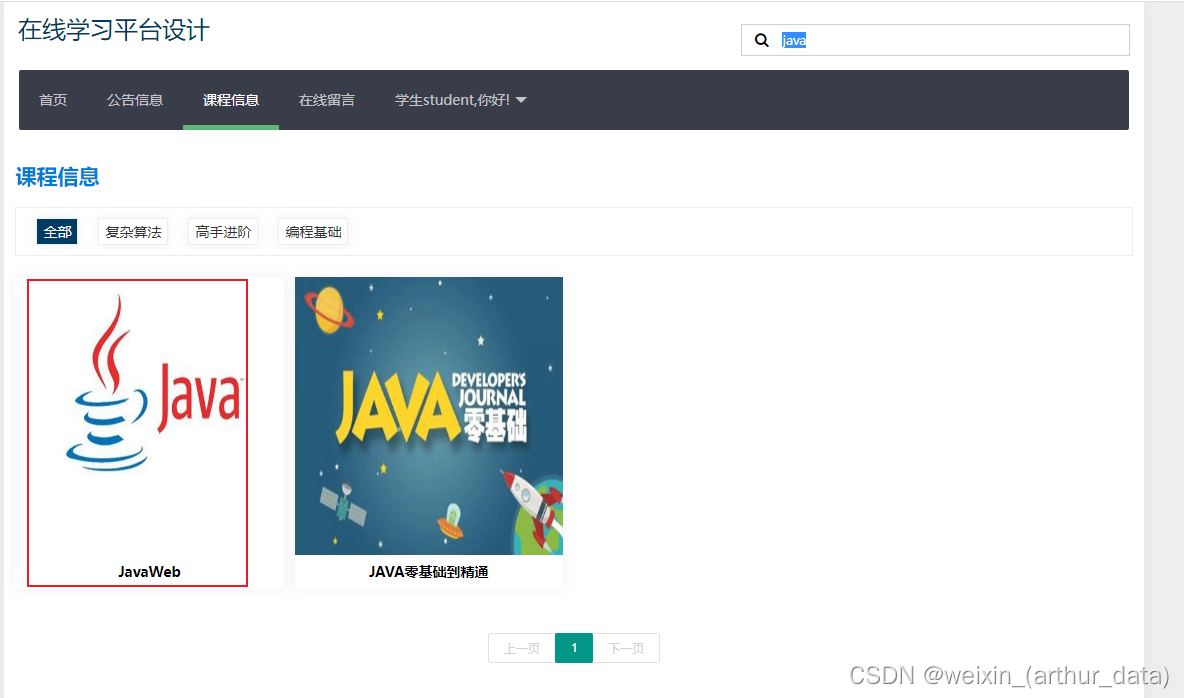Filter courses by 复杂算法
The width and height of the screenshot is (1184, 698).
[133, 232]
